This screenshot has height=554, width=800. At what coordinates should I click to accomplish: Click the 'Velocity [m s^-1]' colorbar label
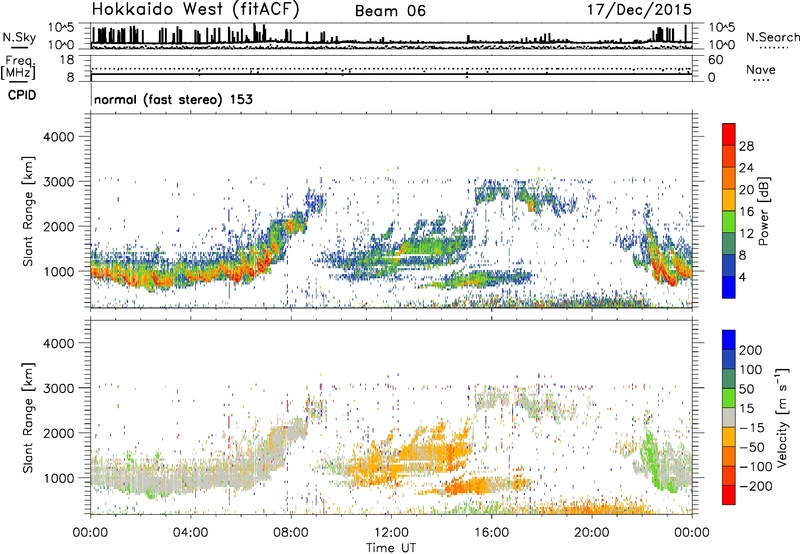click(782, 417)
